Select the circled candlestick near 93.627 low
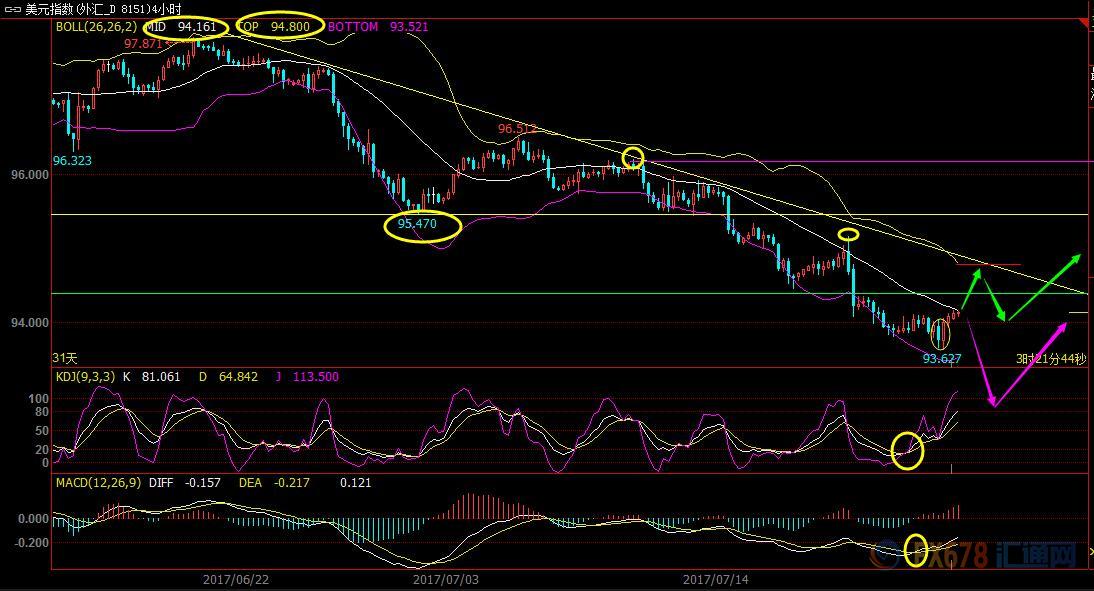This screenshot has height=591, width=1094. click(940, 334)
